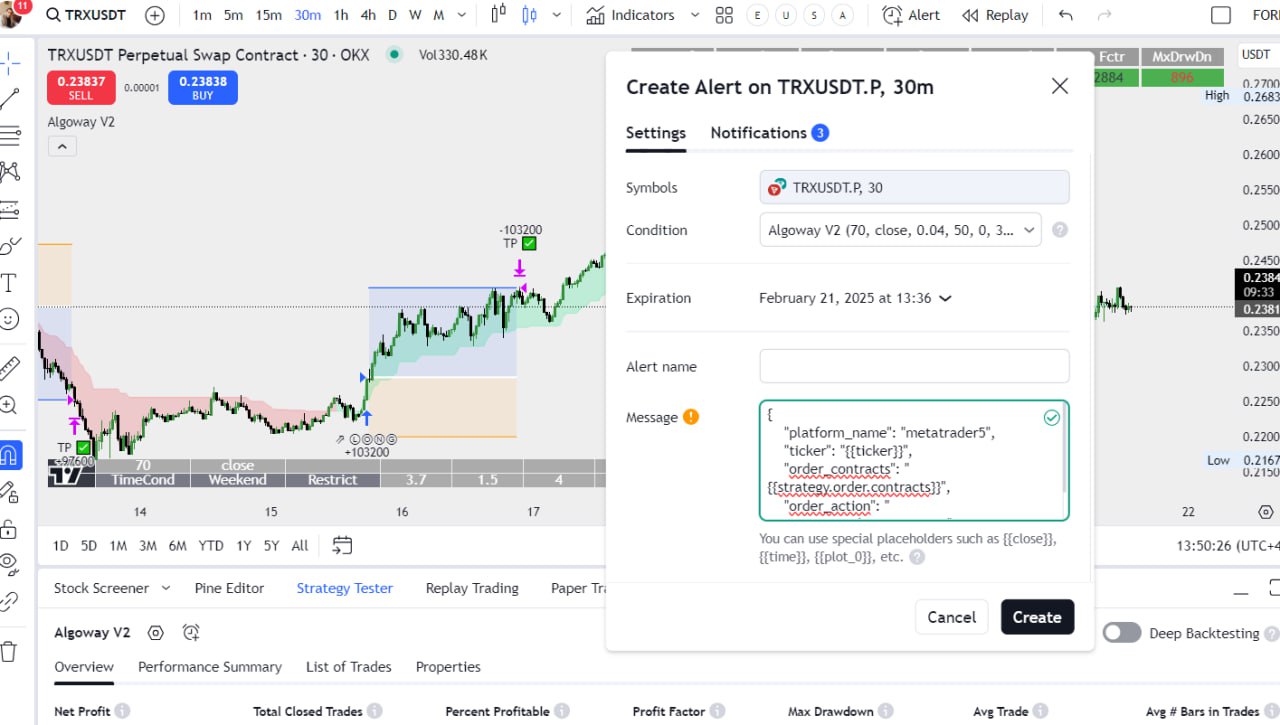Image resolution: width=1280 pixels, height=725 pixels.
Task: Open the Condition dropdown Algoway V2
Action: (900, 230)
